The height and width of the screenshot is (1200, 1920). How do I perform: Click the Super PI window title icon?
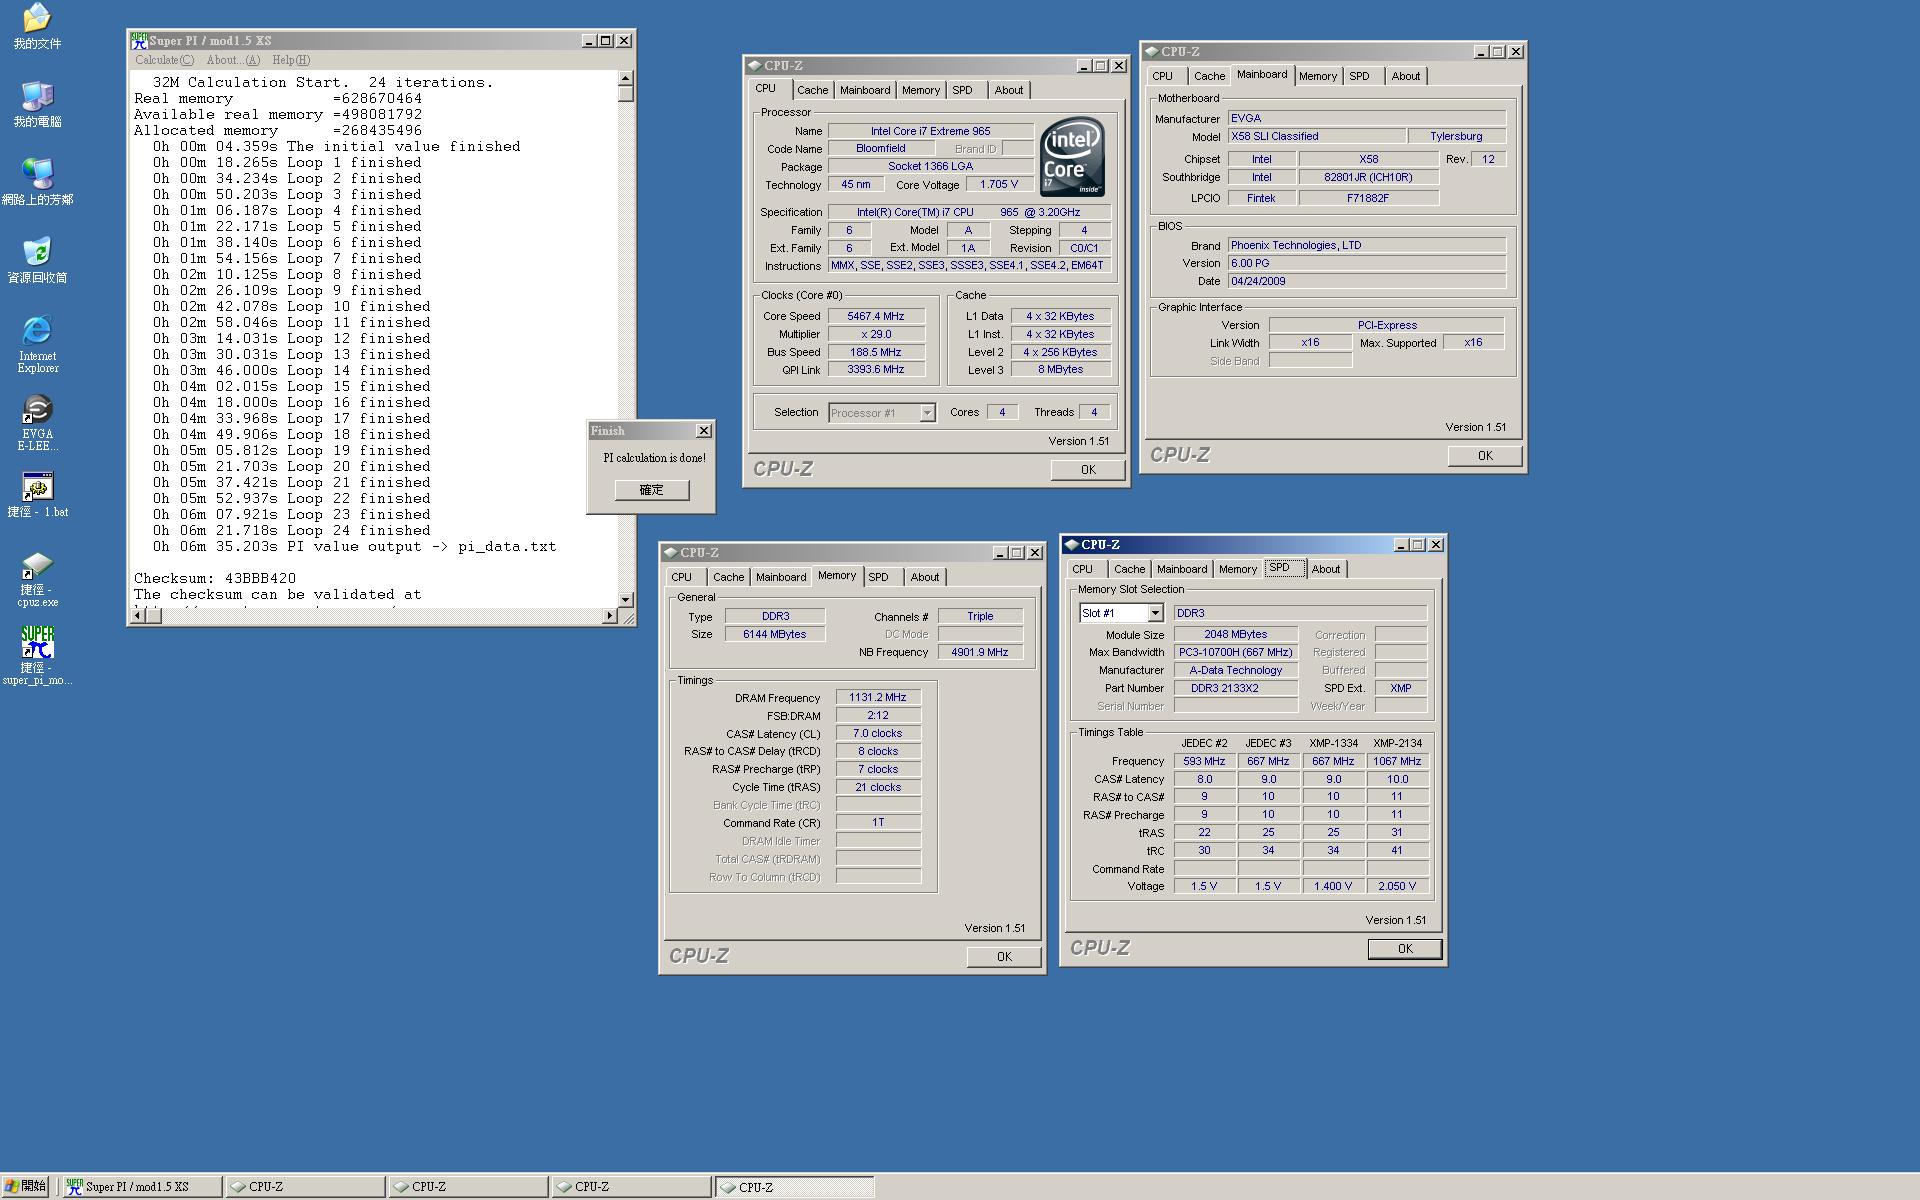139,40
